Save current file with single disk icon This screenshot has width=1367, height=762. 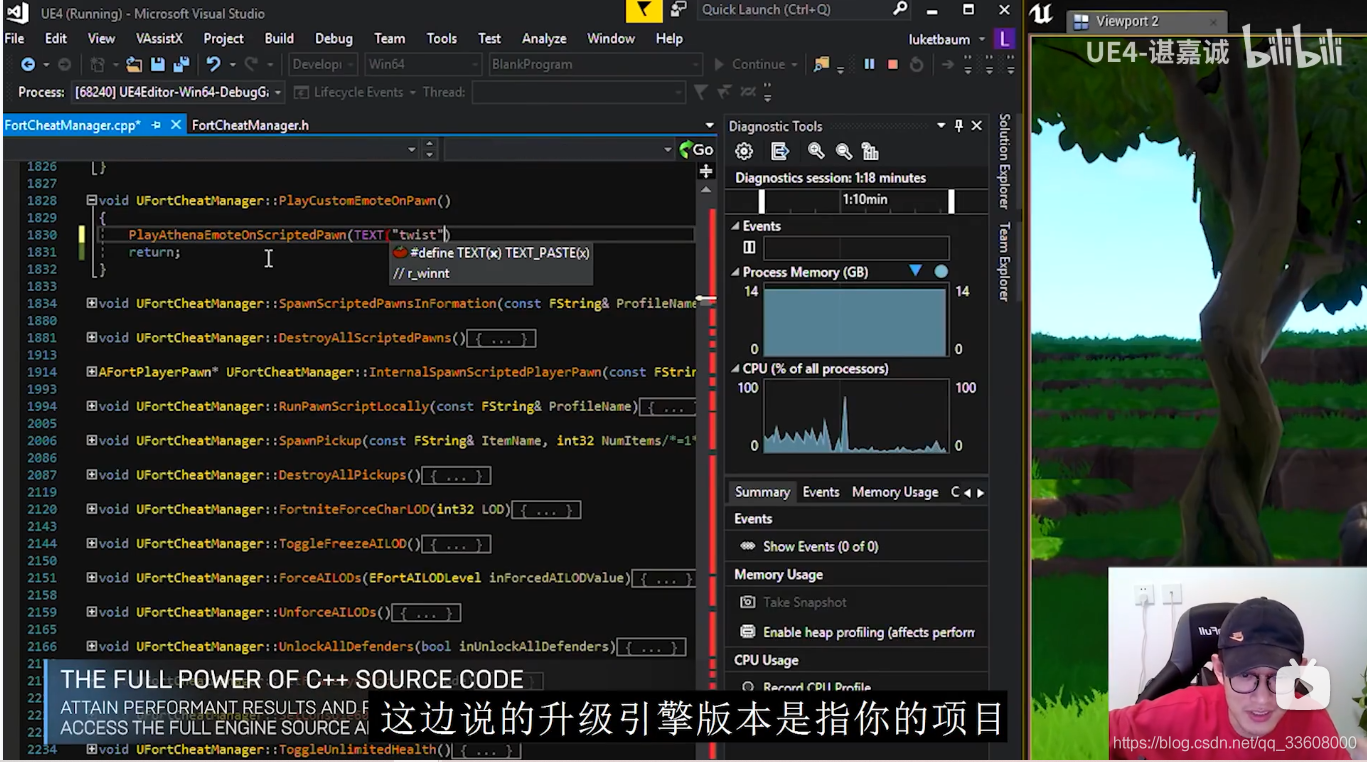coord(158,64)
